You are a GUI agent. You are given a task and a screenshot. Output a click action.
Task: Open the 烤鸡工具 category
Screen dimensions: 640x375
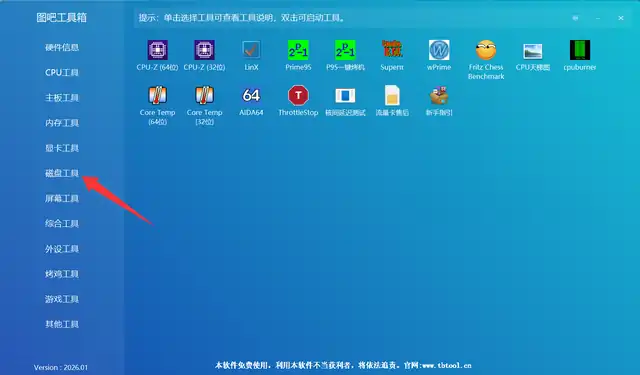(62, 274)
